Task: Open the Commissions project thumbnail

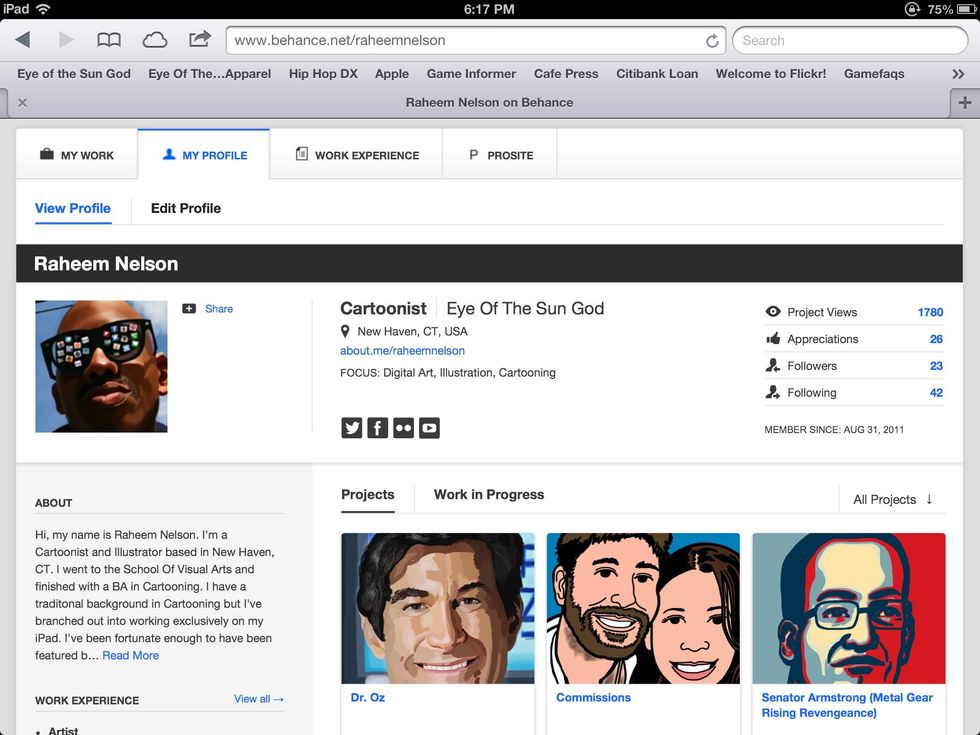Action: pos(643,608)
